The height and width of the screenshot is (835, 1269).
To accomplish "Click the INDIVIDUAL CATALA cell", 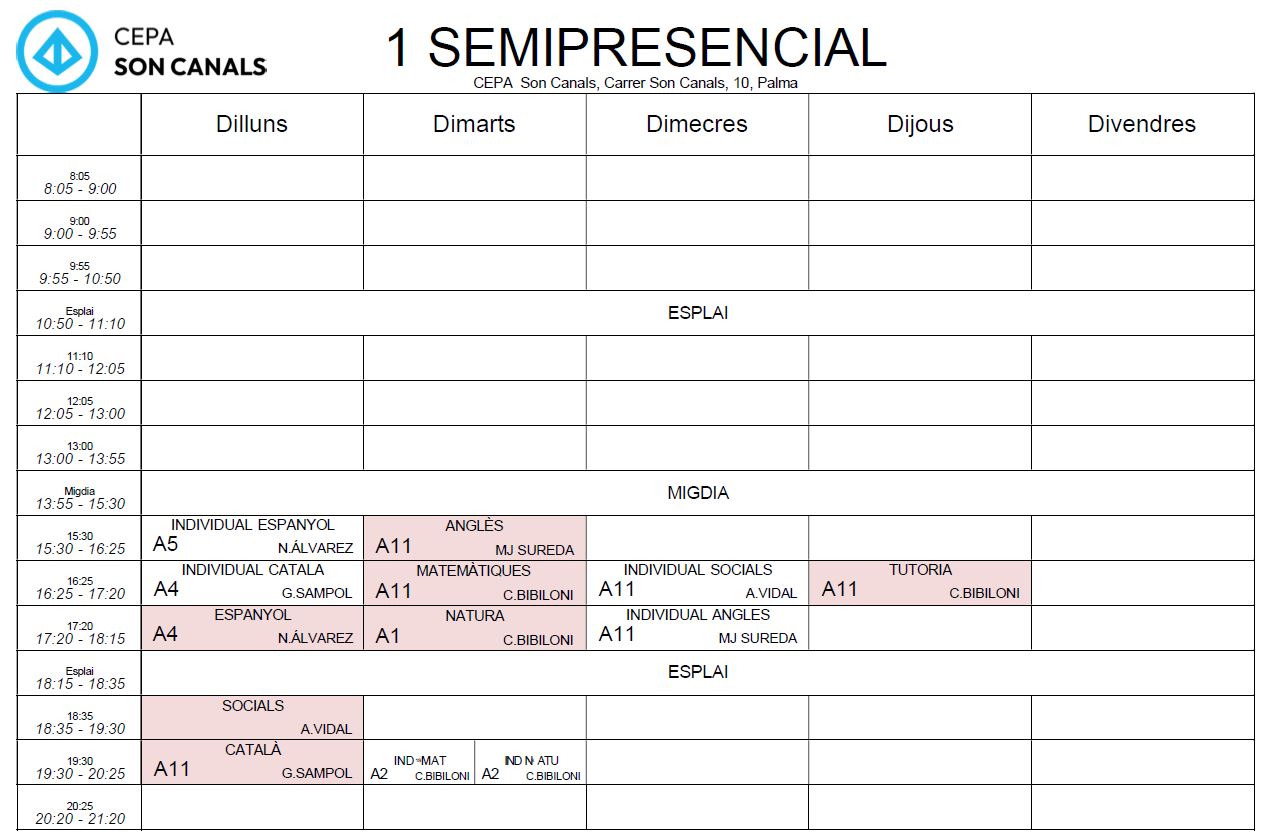I will (252, 583).
